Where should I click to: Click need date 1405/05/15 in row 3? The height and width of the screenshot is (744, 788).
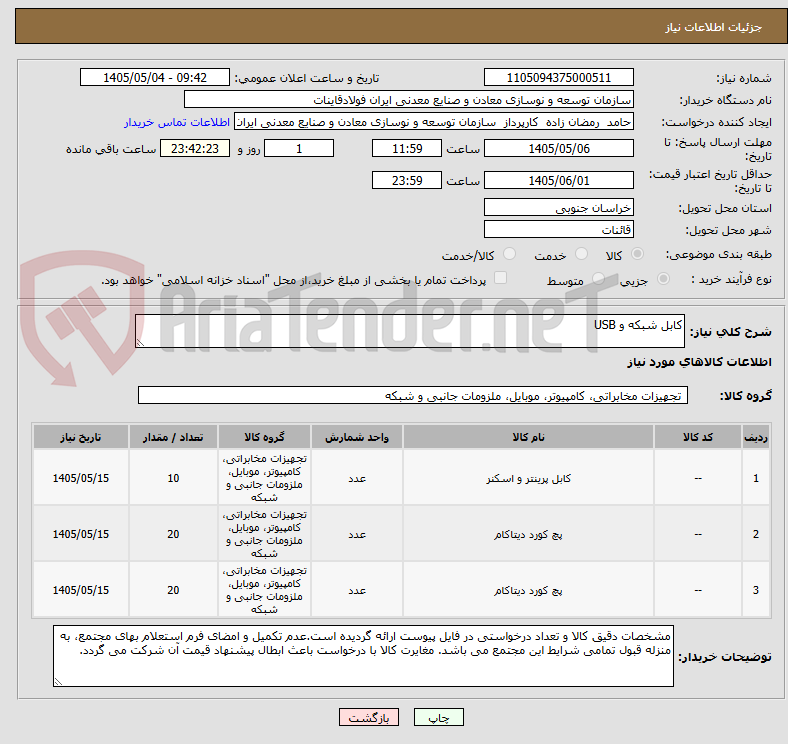[81, 590]
